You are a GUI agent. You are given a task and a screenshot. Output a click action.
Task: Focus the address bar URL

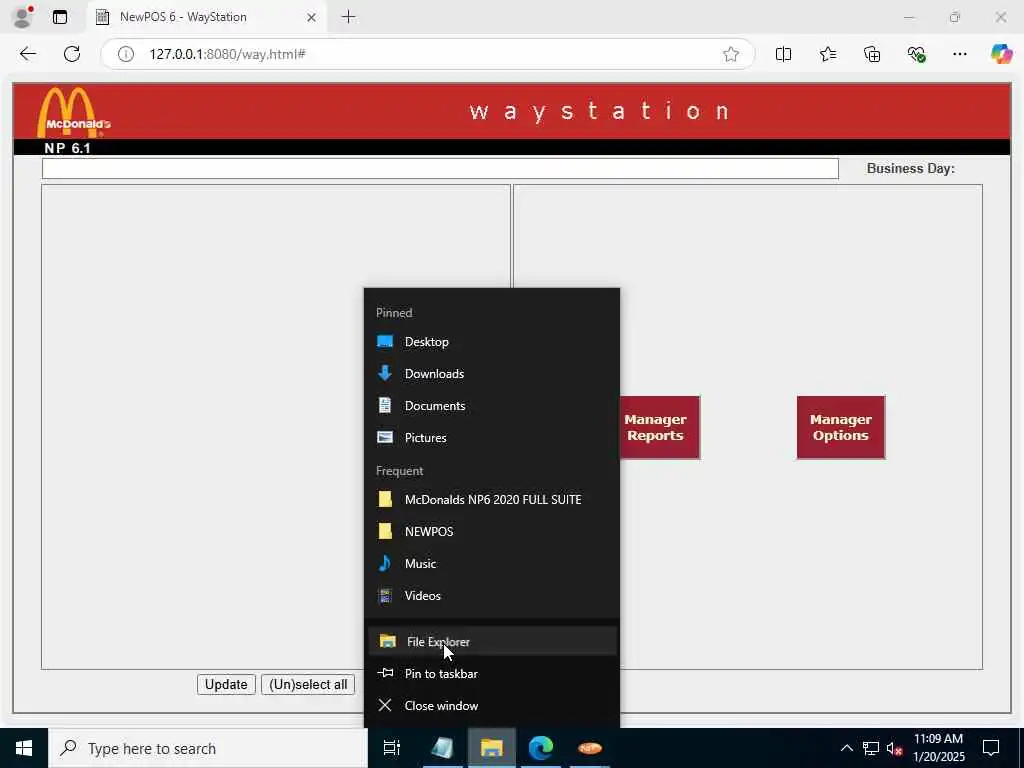(227, 54)
